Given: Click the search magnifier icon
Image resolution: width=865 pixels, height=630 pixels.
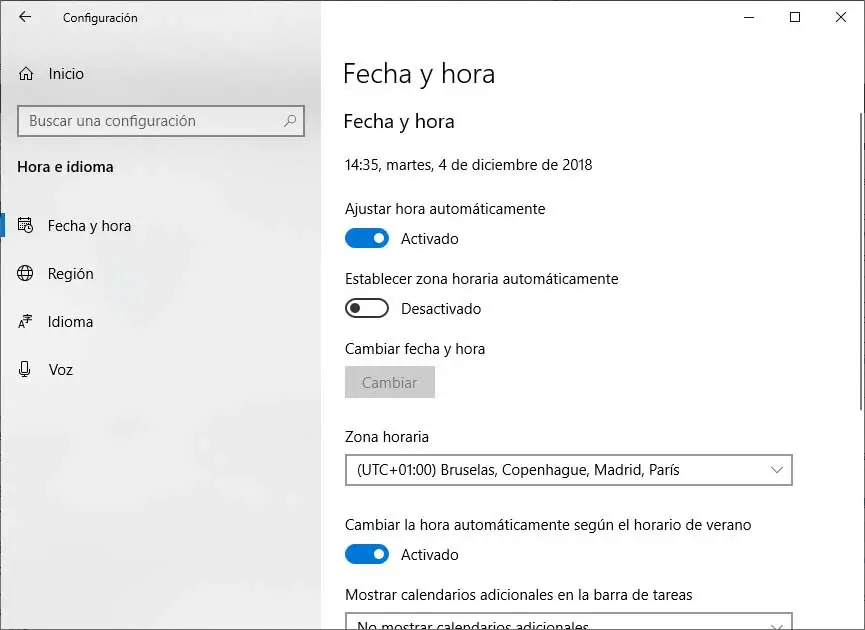Looking at the screenshot, I should click(x=290, y=121).
